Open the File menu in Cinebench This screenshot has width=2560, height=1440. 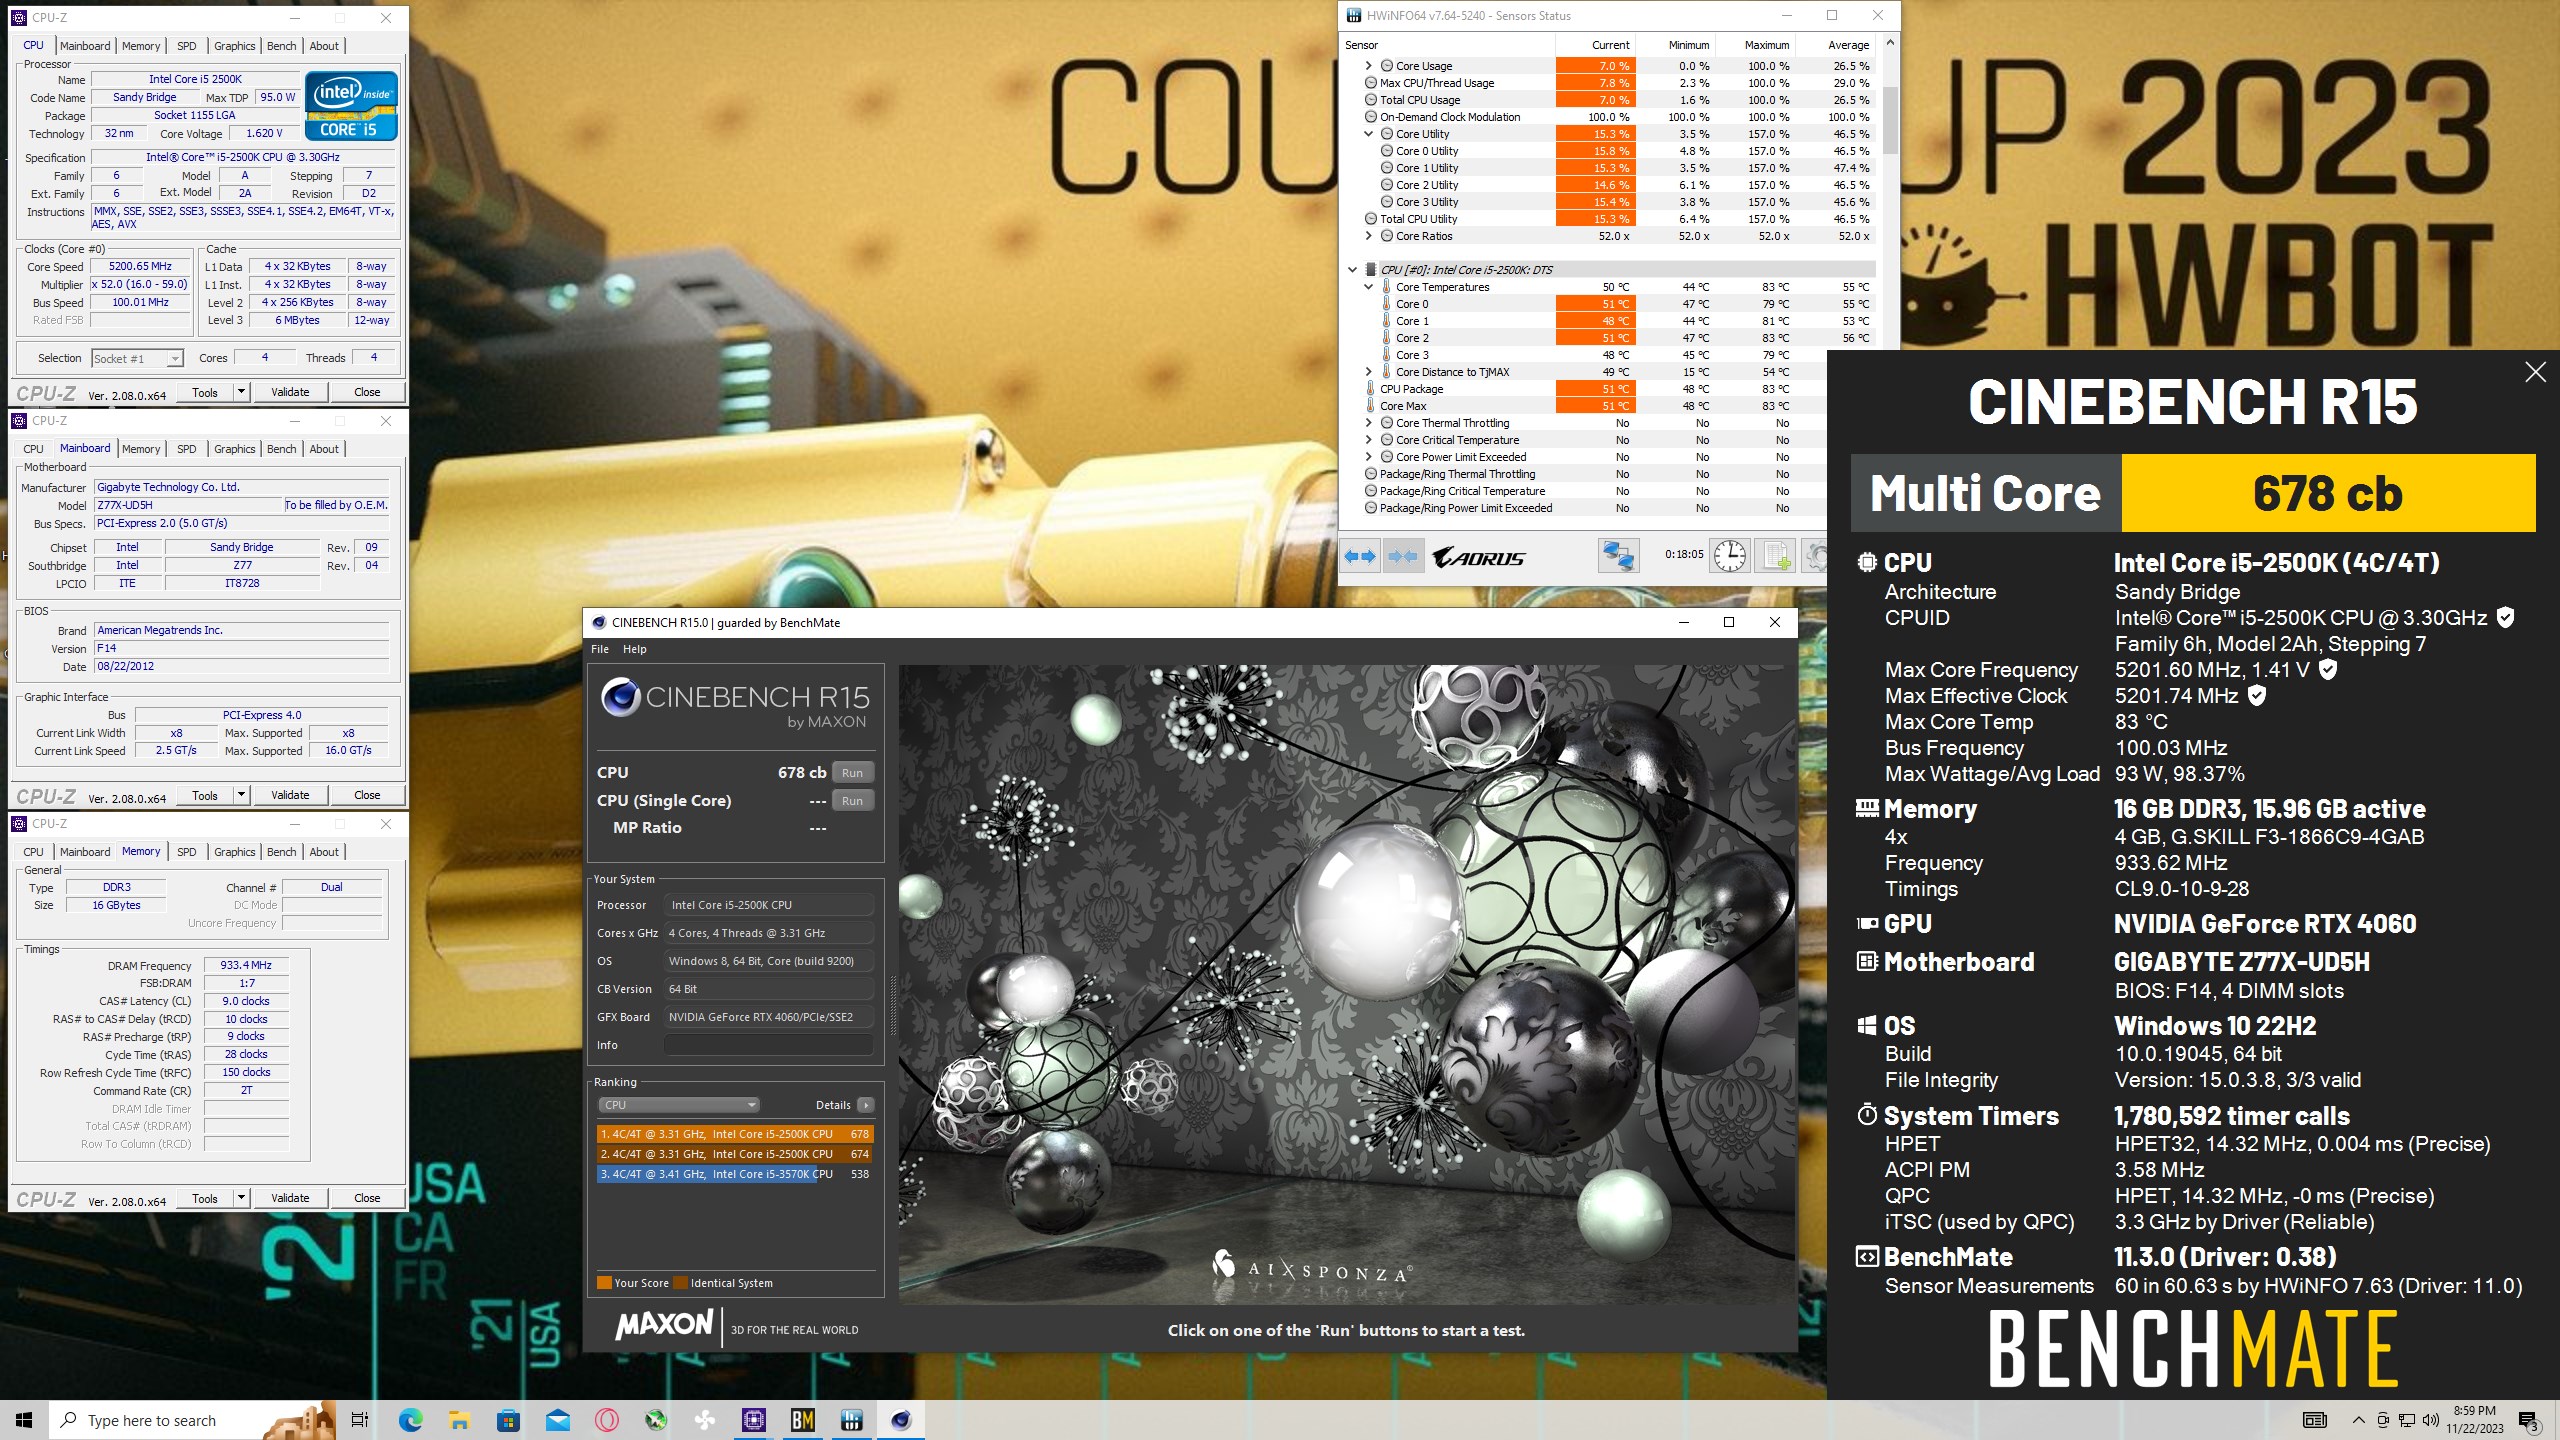click(x=600, y=649)
